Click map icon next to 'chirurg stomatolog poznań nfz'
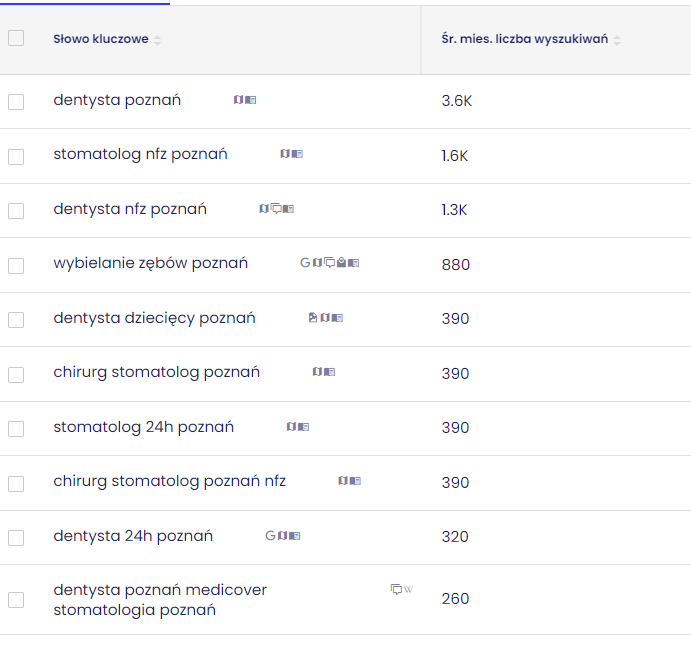Screen dimensions: 691x653 (x=343, y=481)
